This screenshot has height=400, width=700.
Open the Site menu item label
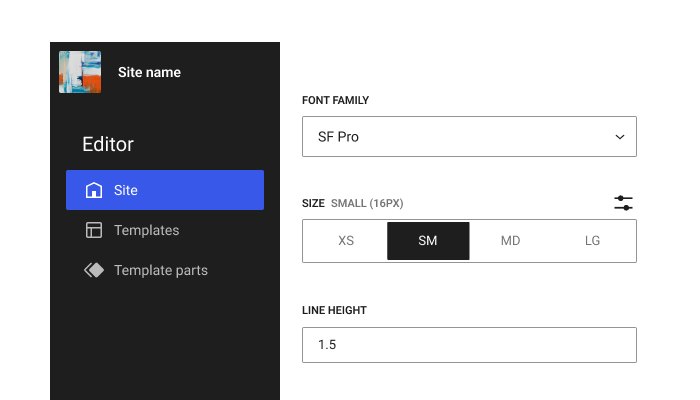pos(126,190)
